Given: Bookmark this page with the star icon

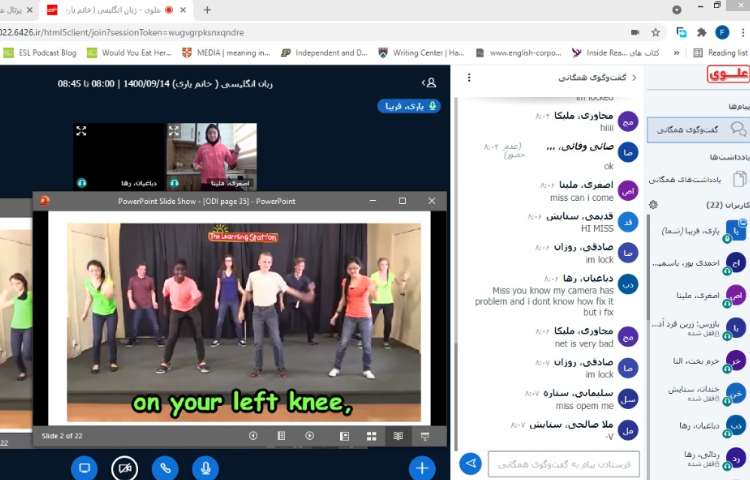Looking at the screenshot, I should pos(655,32).
